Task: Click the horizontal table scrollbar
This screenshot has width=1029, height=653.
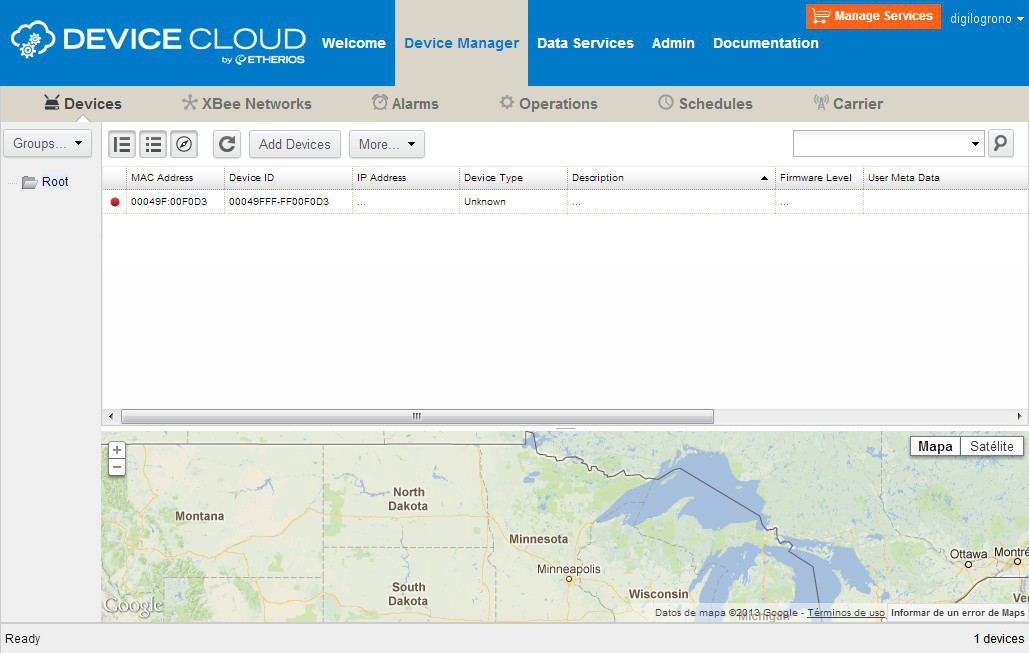Action: [x=417, y=416]
